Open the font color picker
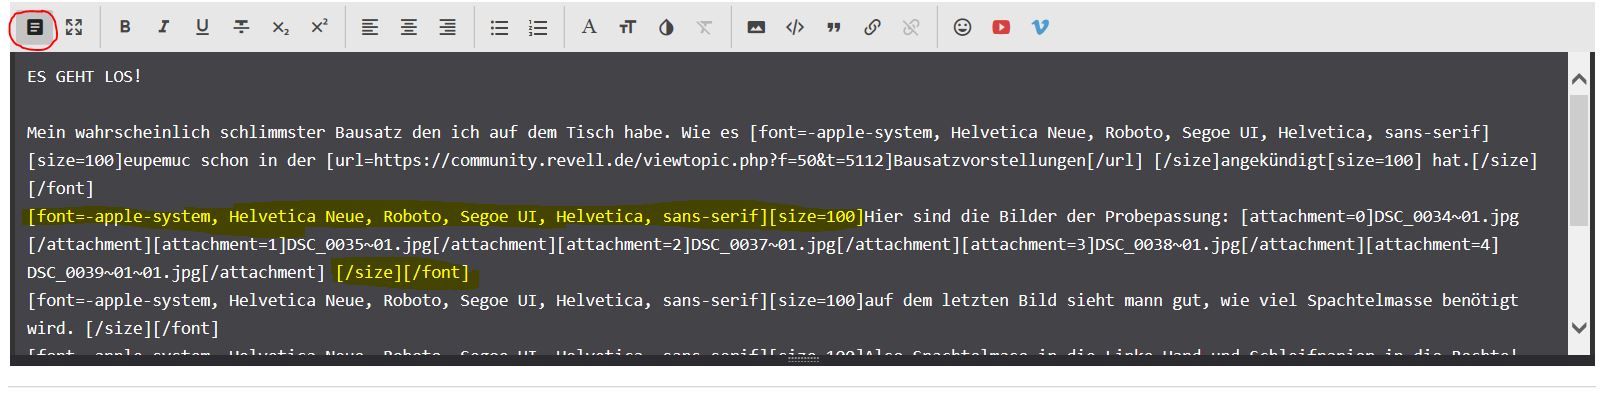 [x=666, y=27]
